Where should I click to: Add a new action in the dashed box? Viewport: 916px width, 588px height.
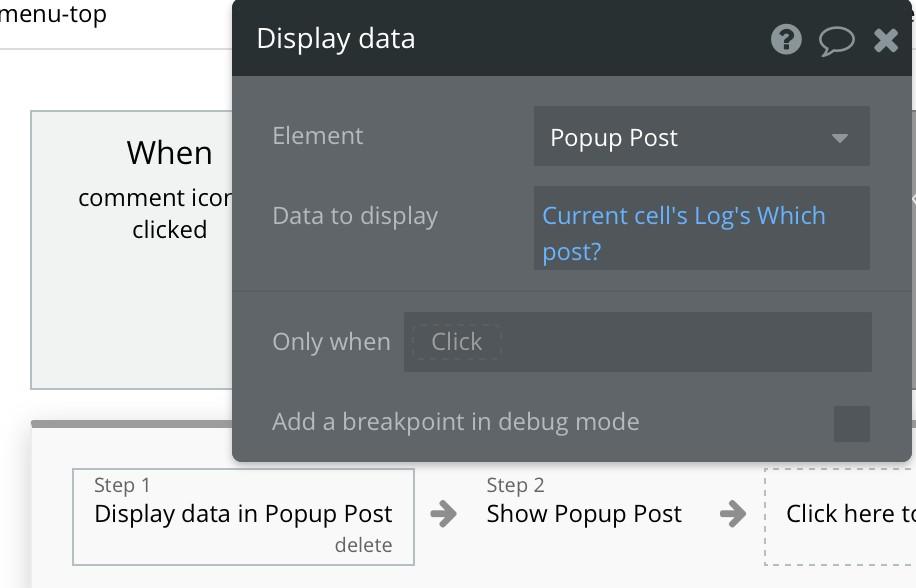click(840, 516)
